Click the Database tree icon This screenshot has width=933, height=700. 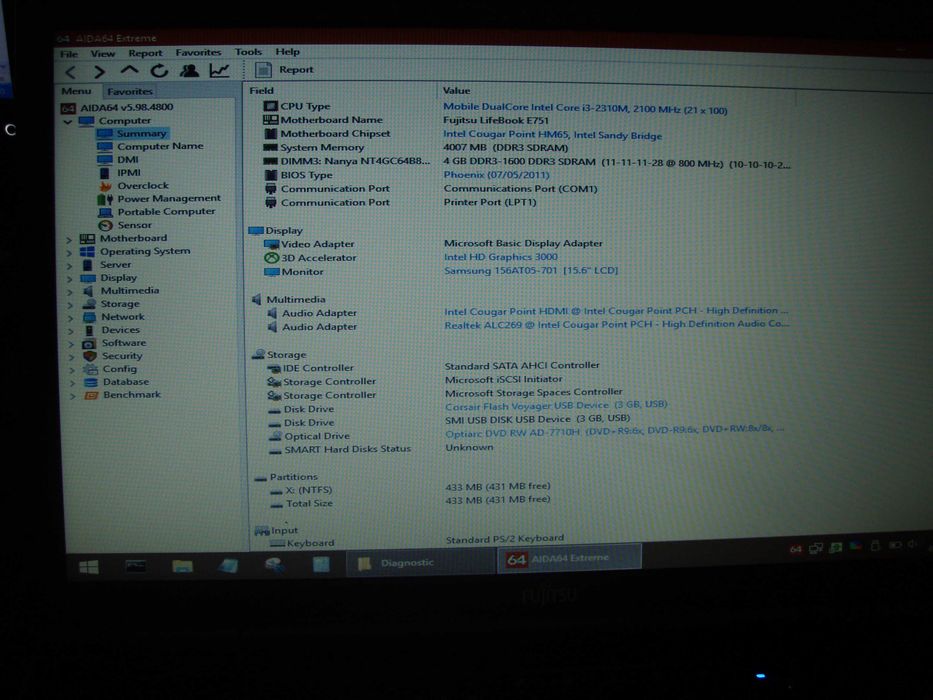tap(90, 383)
